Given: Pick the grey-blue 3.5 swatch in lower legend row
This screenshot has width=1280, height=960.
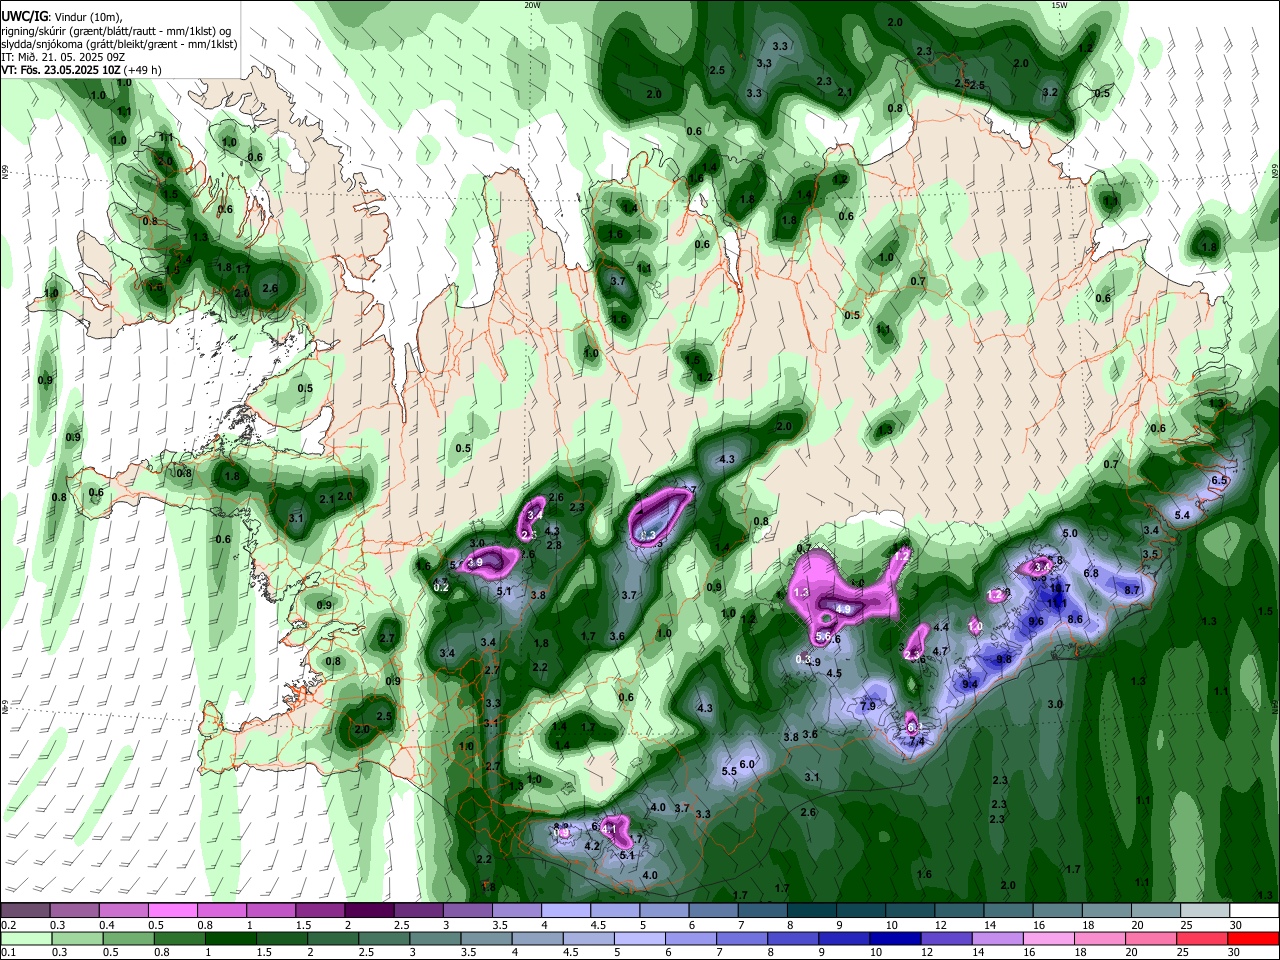Looking at the screenshot, I should pyautogui.click(x=486, y=939).
